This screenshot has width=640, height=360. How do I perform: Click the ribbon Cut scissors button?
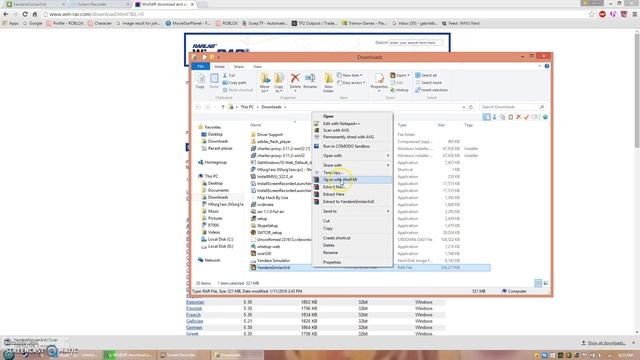click(229, 76)
